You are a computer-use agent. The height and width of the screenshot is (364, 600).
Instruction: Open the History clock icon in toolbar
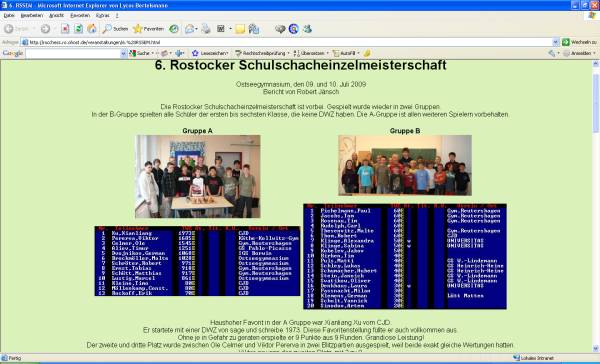pos(174,29)
